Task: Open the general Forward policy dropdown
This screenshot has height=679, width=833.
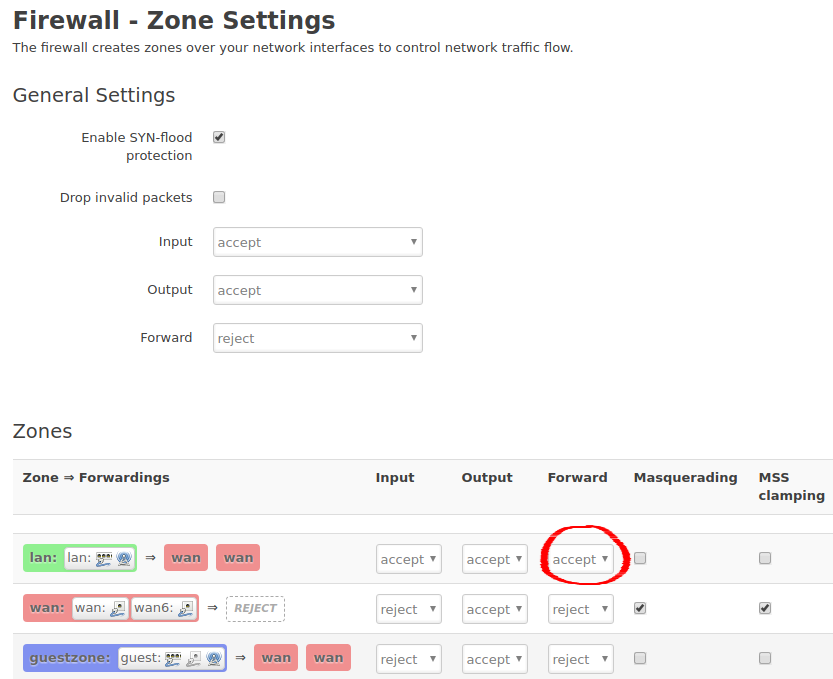Action: (317, 338)
